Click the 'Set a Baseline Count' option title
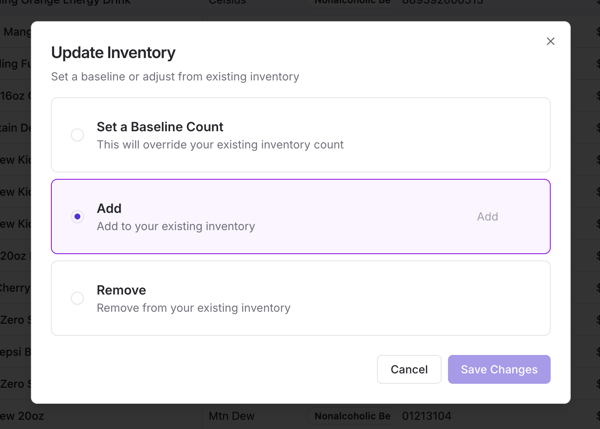This screenshot has height=429, width=600. tap(160, 127)
